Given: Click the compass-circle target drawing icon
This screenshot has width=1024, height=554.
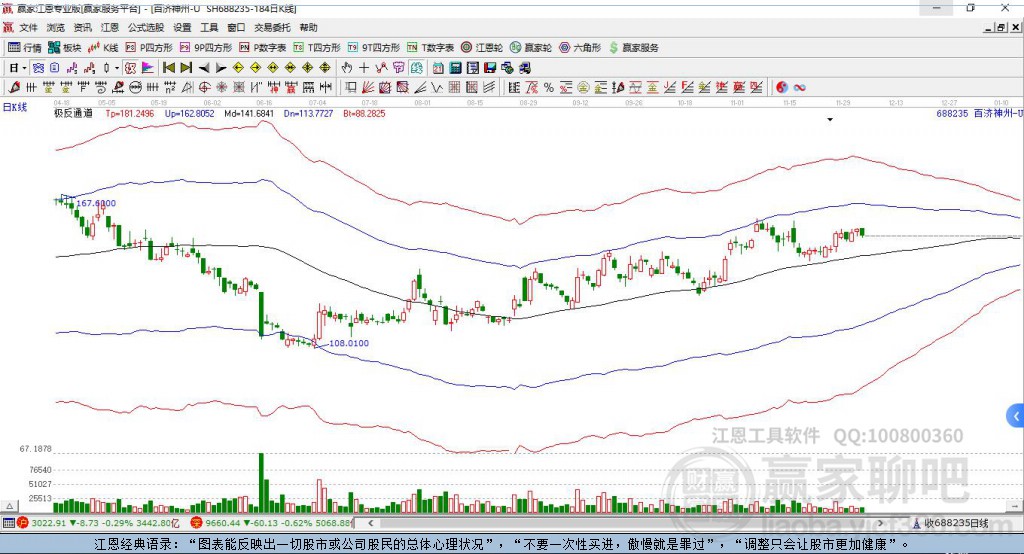Looking at the screenshot, I should [x=204, y=88].
